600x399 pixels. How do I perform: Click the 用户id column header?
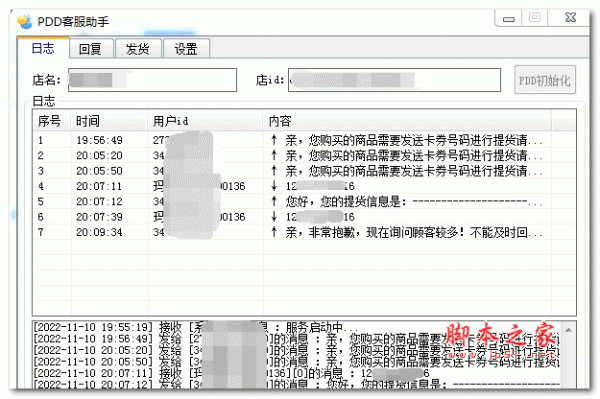coord(205,121)
